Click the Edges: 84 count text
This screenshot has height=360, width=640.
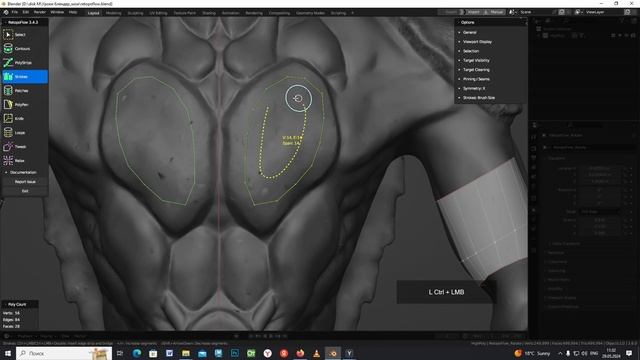point(11,320)
